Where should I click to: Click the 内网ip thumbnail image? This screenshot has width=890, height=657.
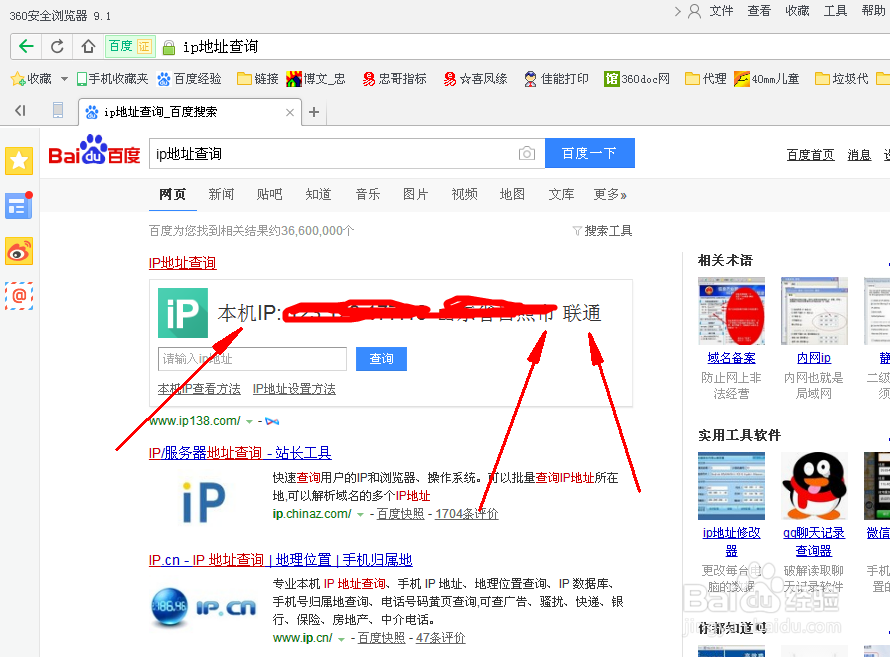coord(814,311)
